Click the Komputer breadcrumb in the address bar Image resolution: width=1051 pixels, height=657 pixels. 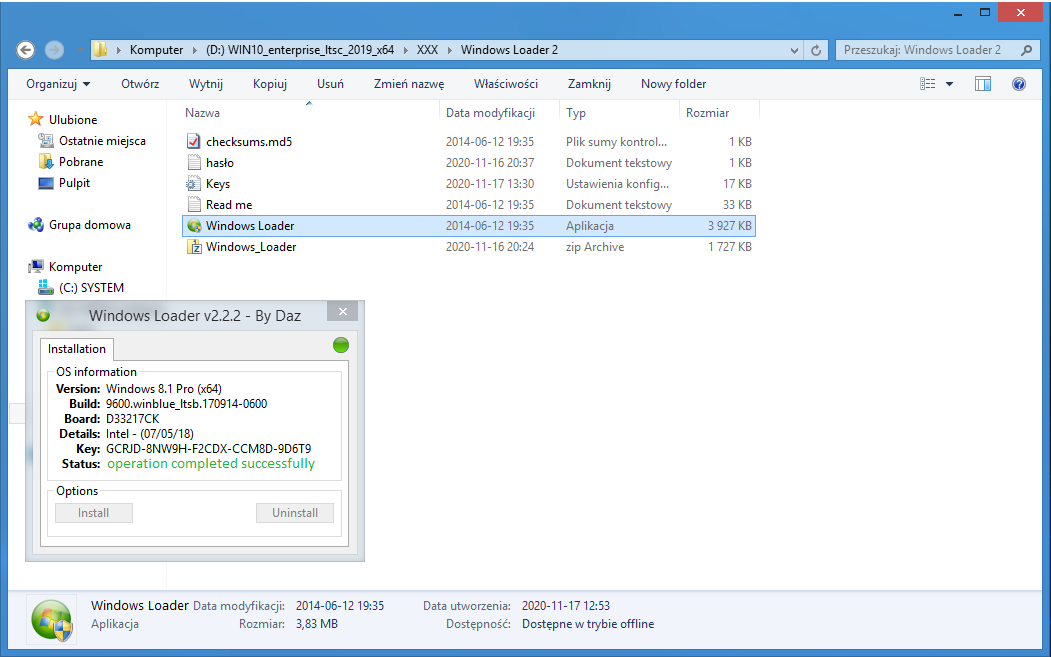click(x=156, y=50)
